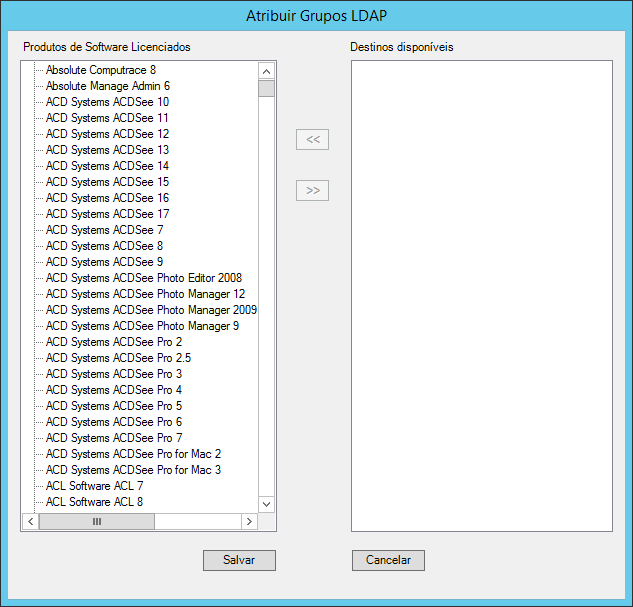The width and height of the screenshot is (633, 607).
Task: Select ACL Software ACL 8
Action: (x=95, y=502)
